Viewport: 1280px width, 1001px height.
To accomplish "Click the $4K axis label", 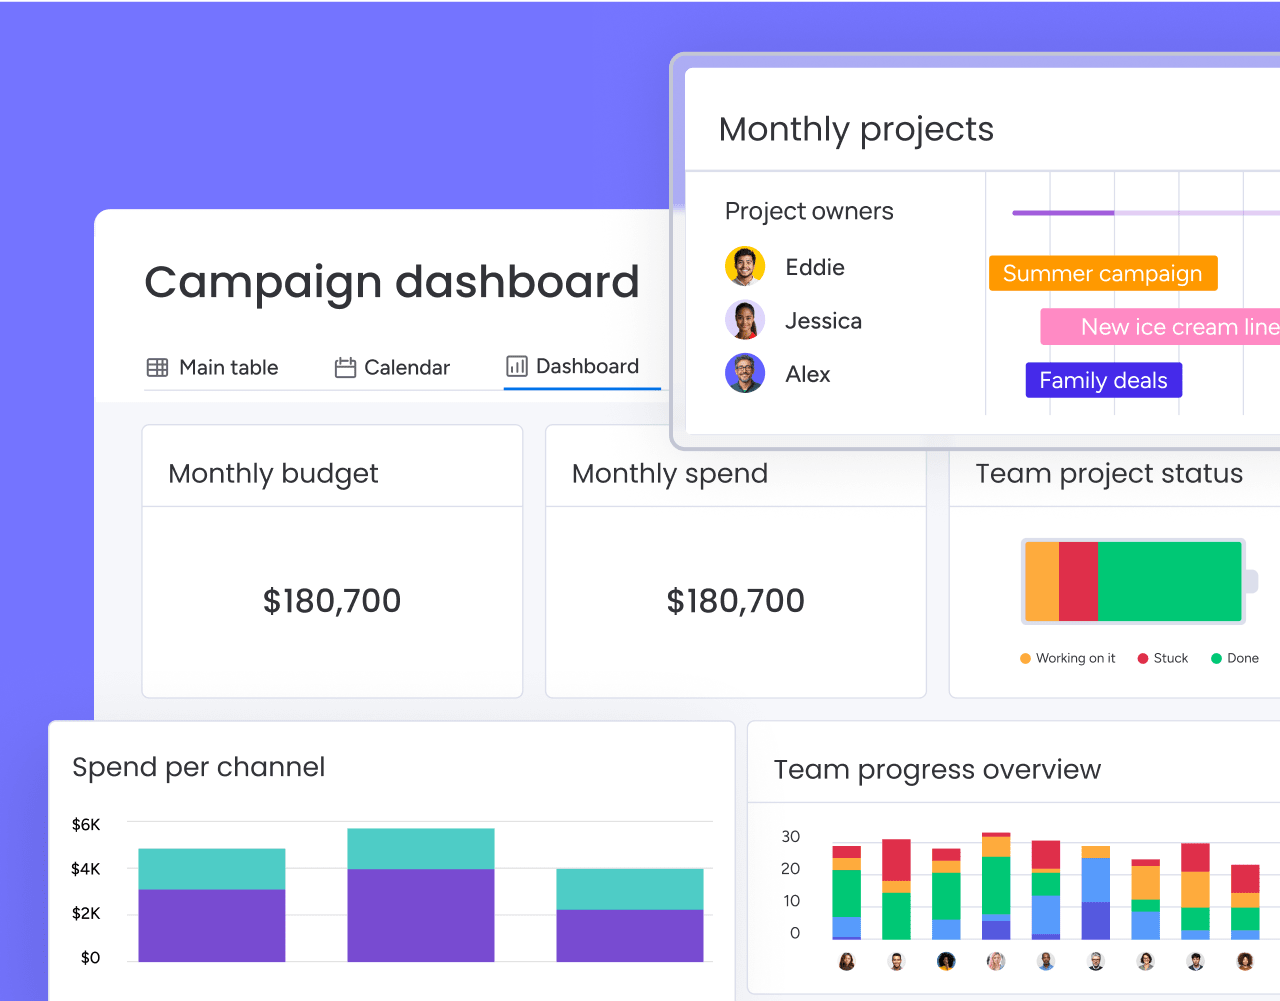I will [86, 869].
